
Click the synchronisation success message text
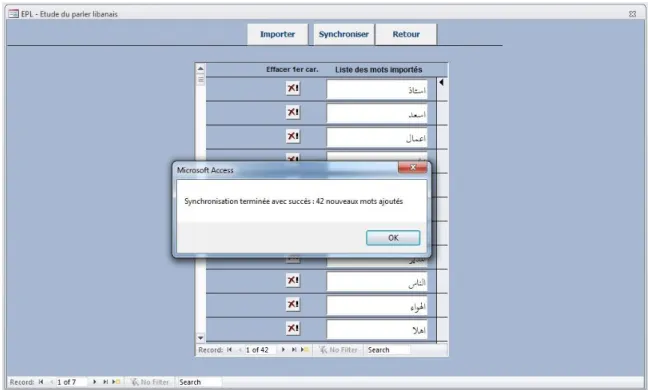[293, 201]
